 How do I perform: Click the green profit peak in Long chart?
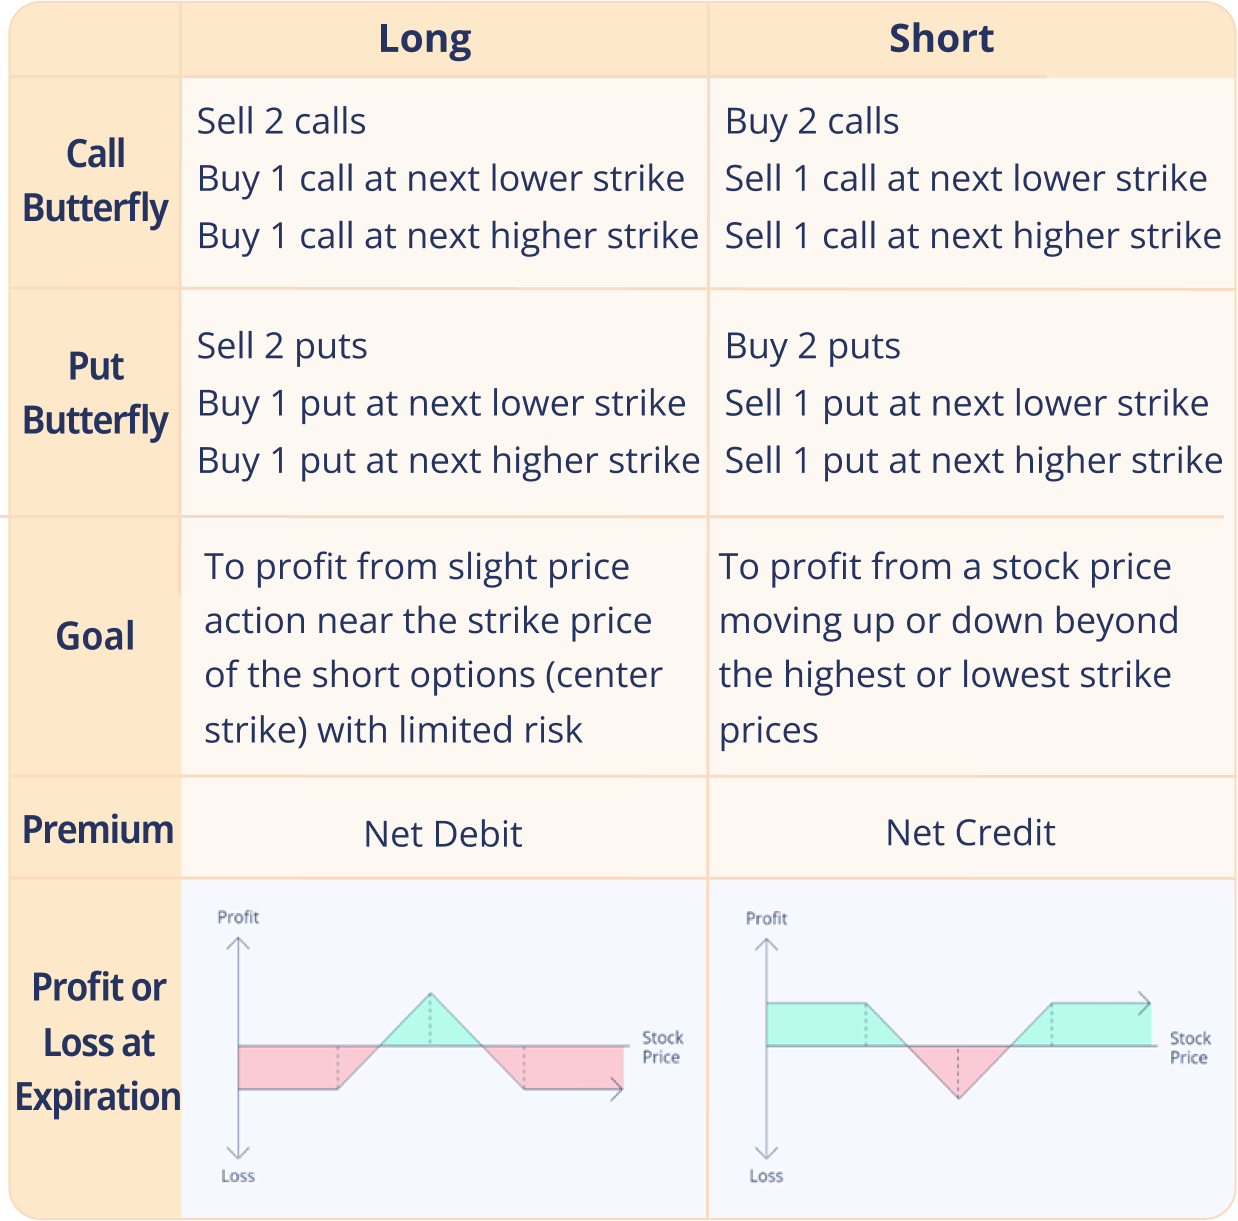[x=430, y=1027]
